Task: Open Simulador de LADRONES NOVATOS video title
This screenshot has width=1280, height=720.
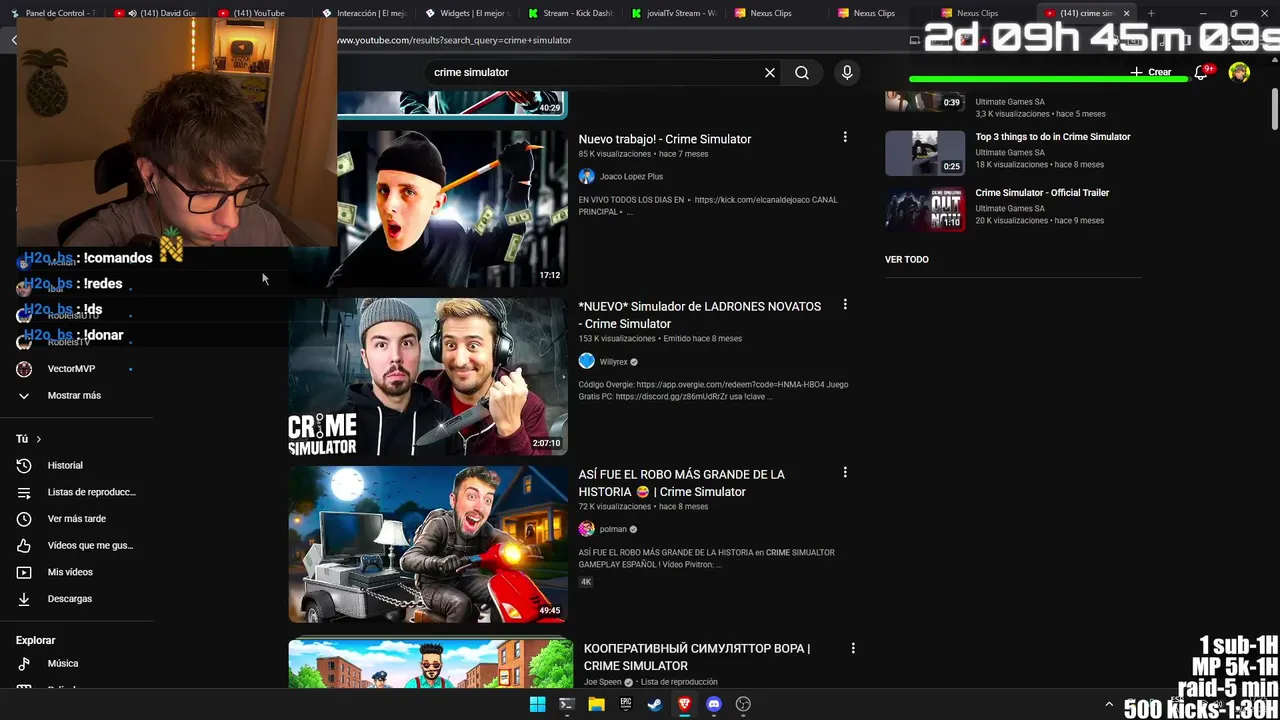Action: pyautogui.click(x=700, y=315)
